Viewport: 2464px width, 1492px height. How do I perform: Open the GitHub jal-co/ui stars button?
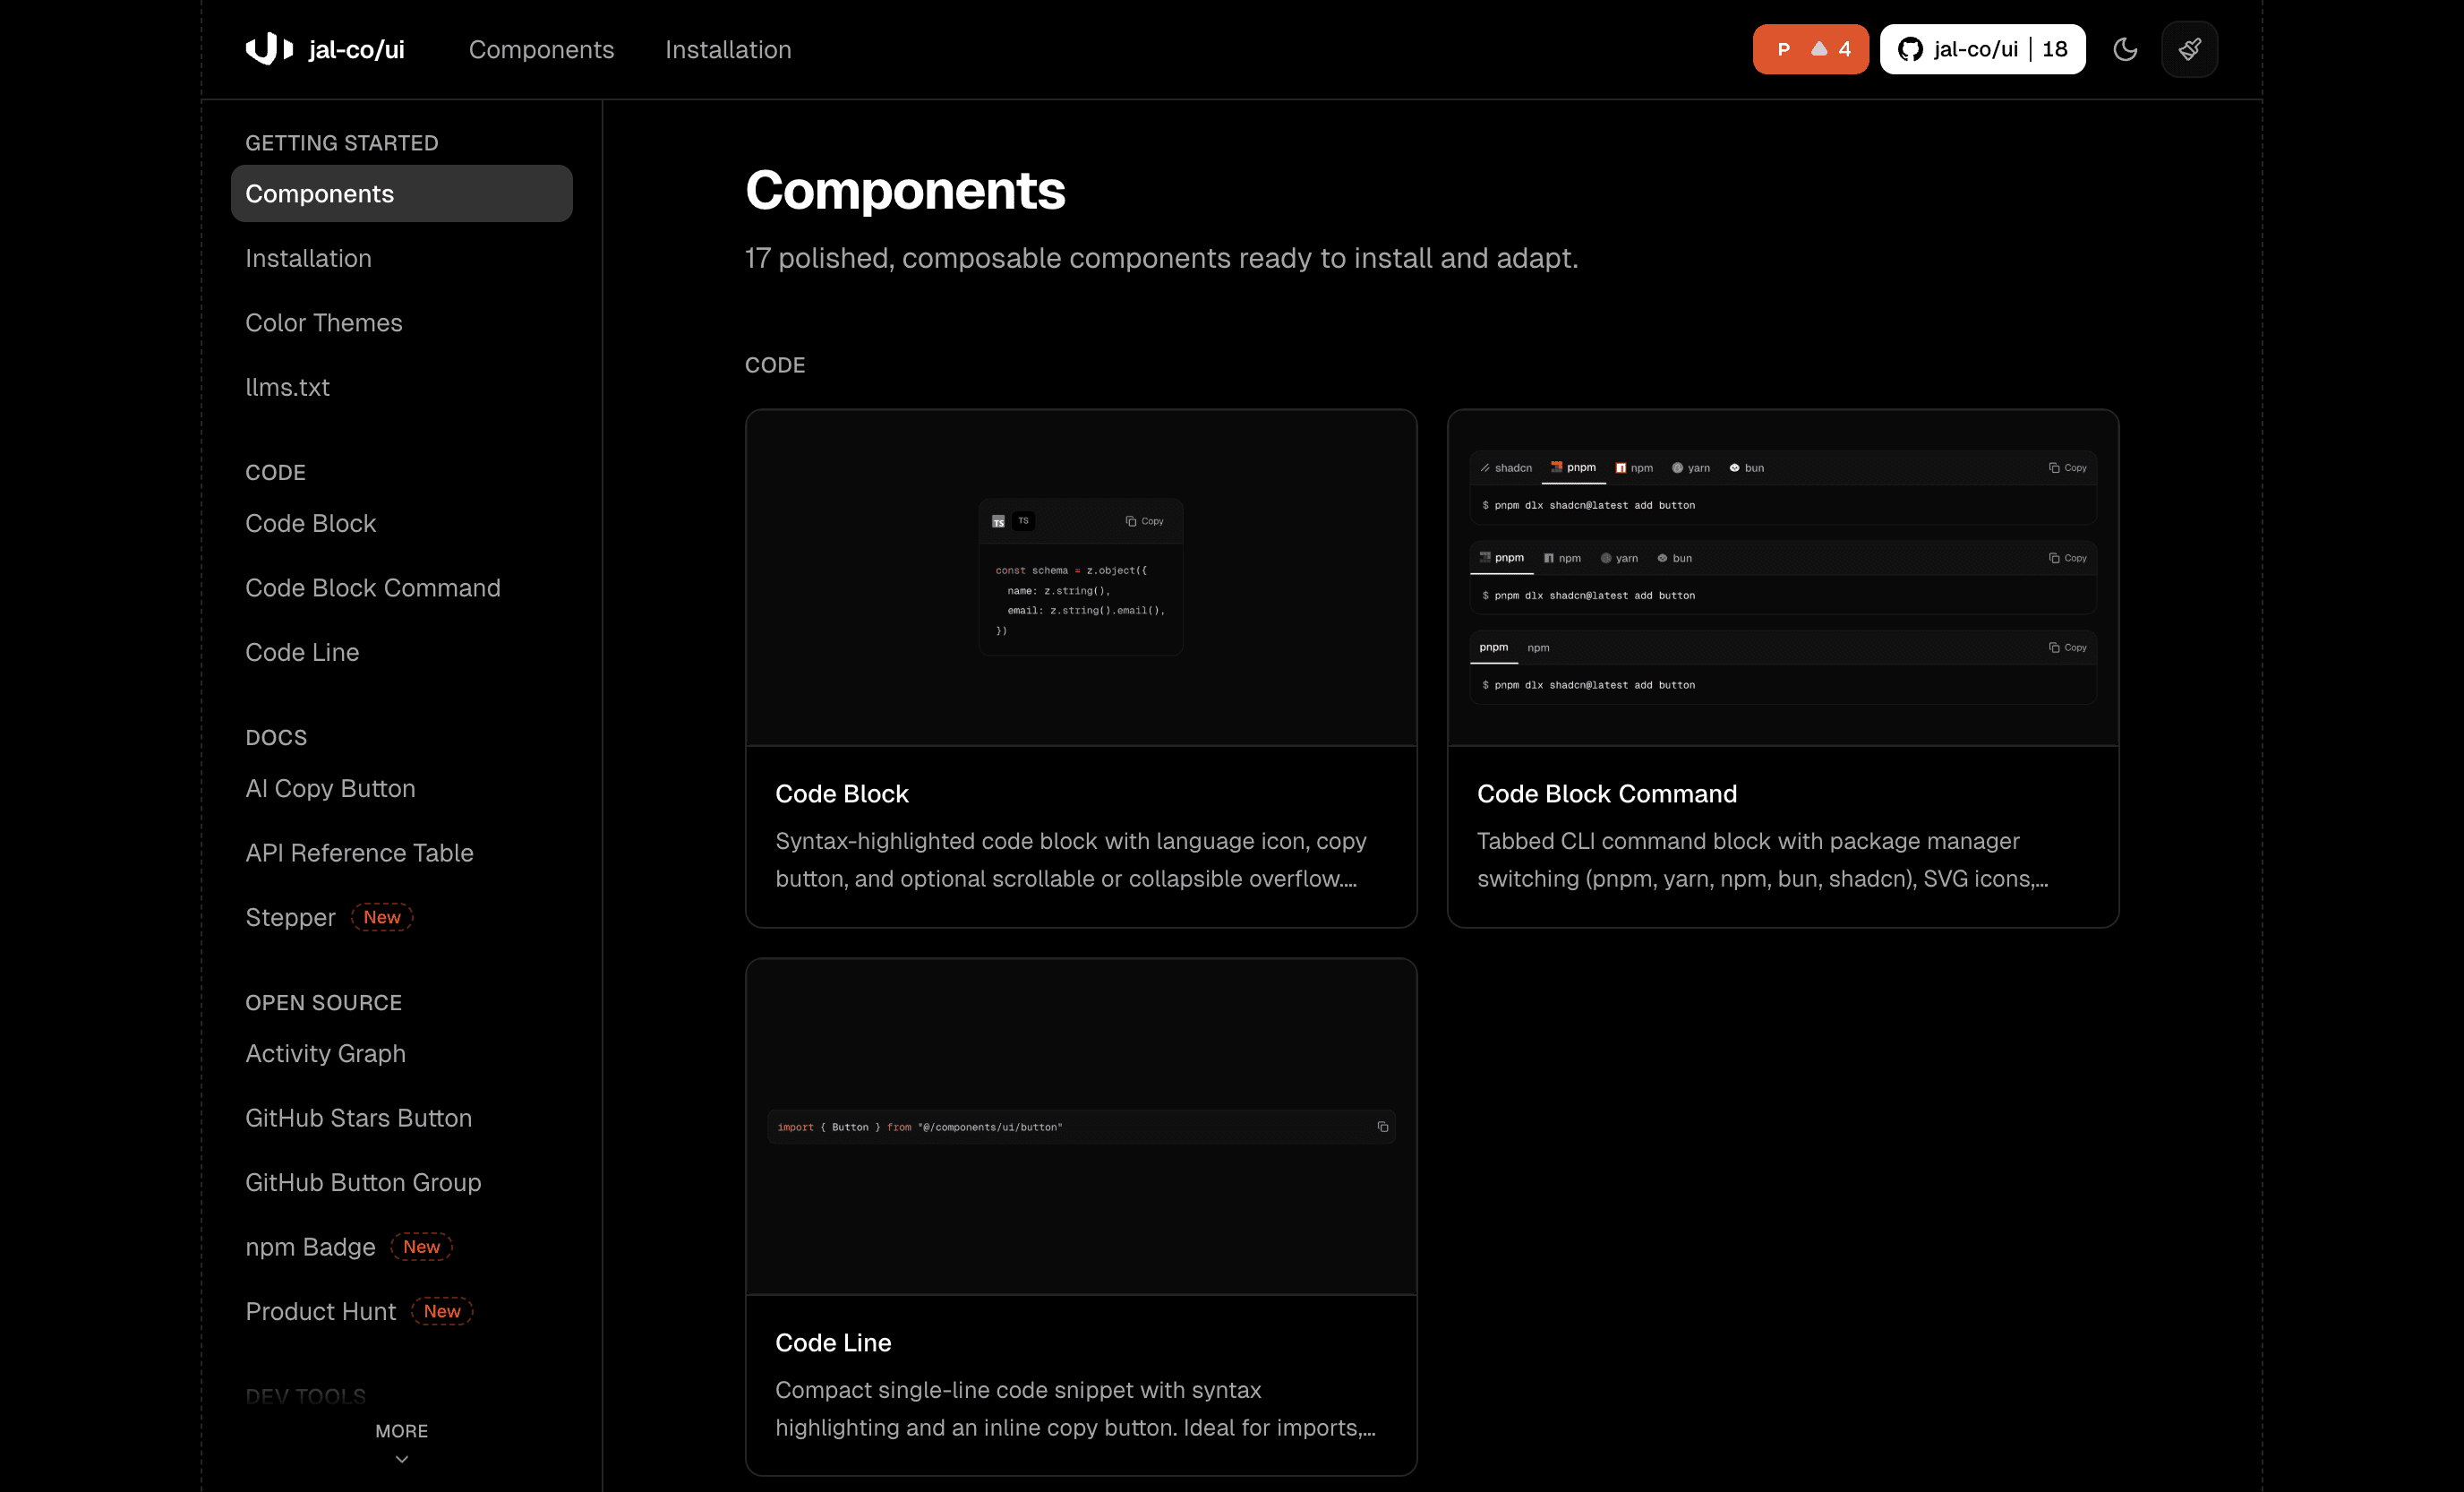(x=1982, y=49)
